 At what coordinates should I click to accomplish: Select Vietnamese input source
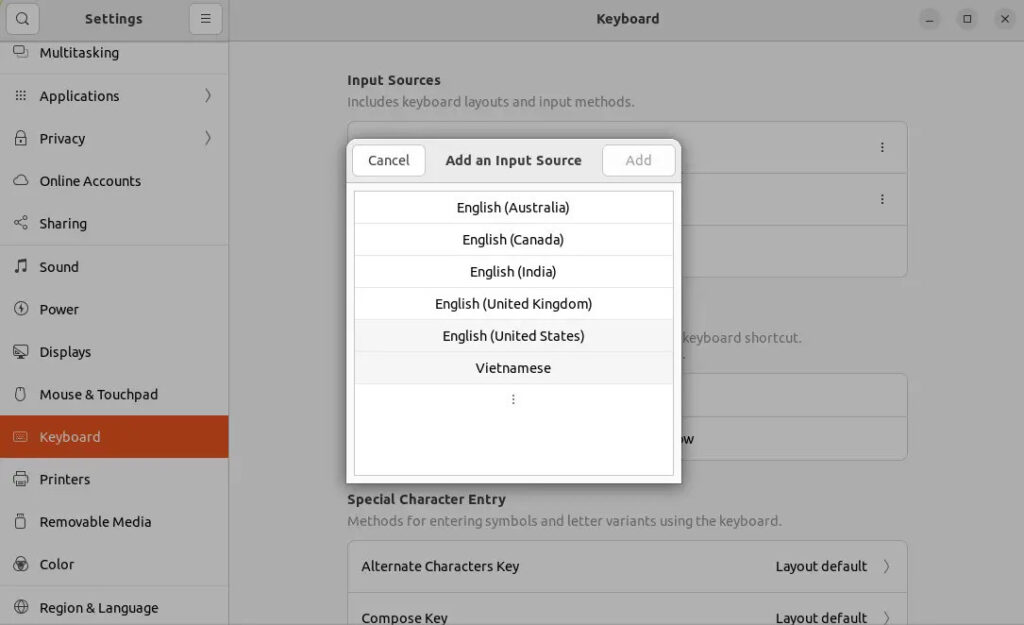513,367
